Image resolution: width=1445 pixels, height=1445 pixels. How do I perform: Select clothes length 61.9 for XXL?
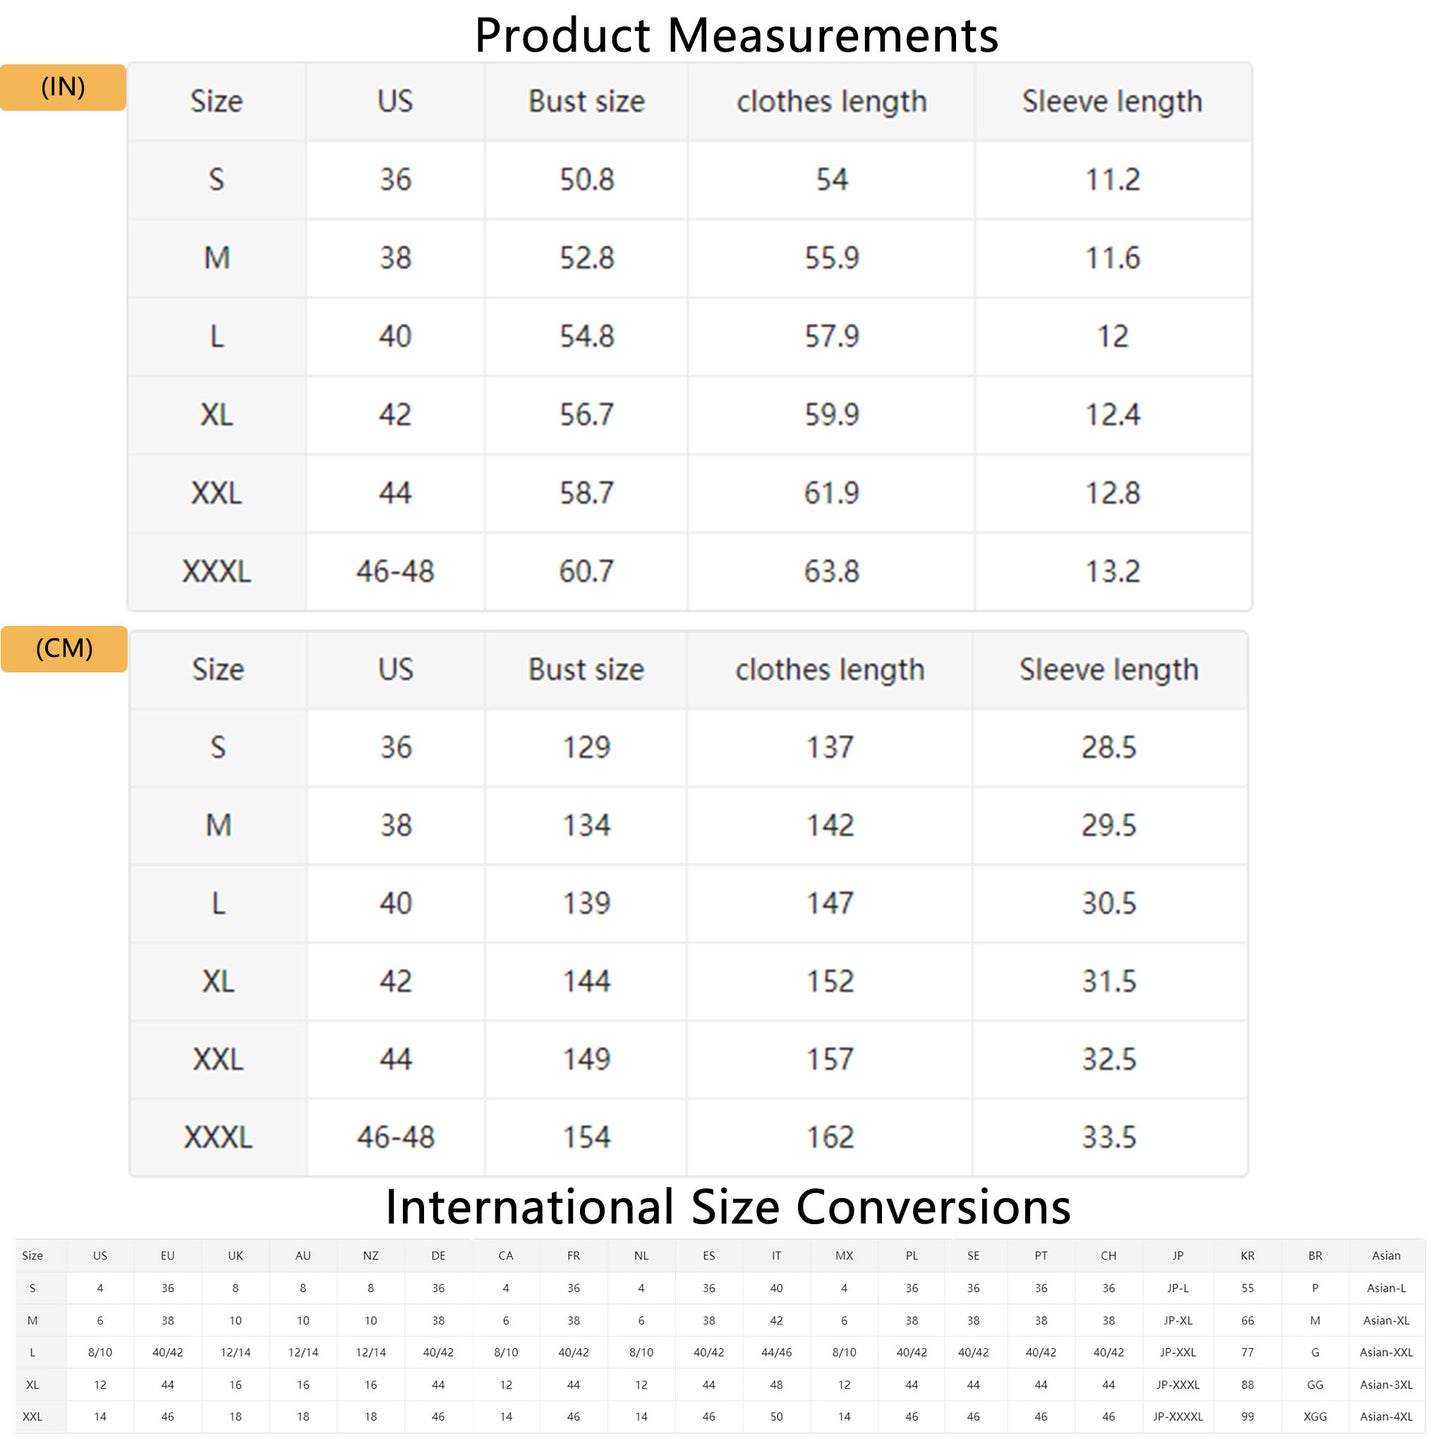[x=831, y=493]
